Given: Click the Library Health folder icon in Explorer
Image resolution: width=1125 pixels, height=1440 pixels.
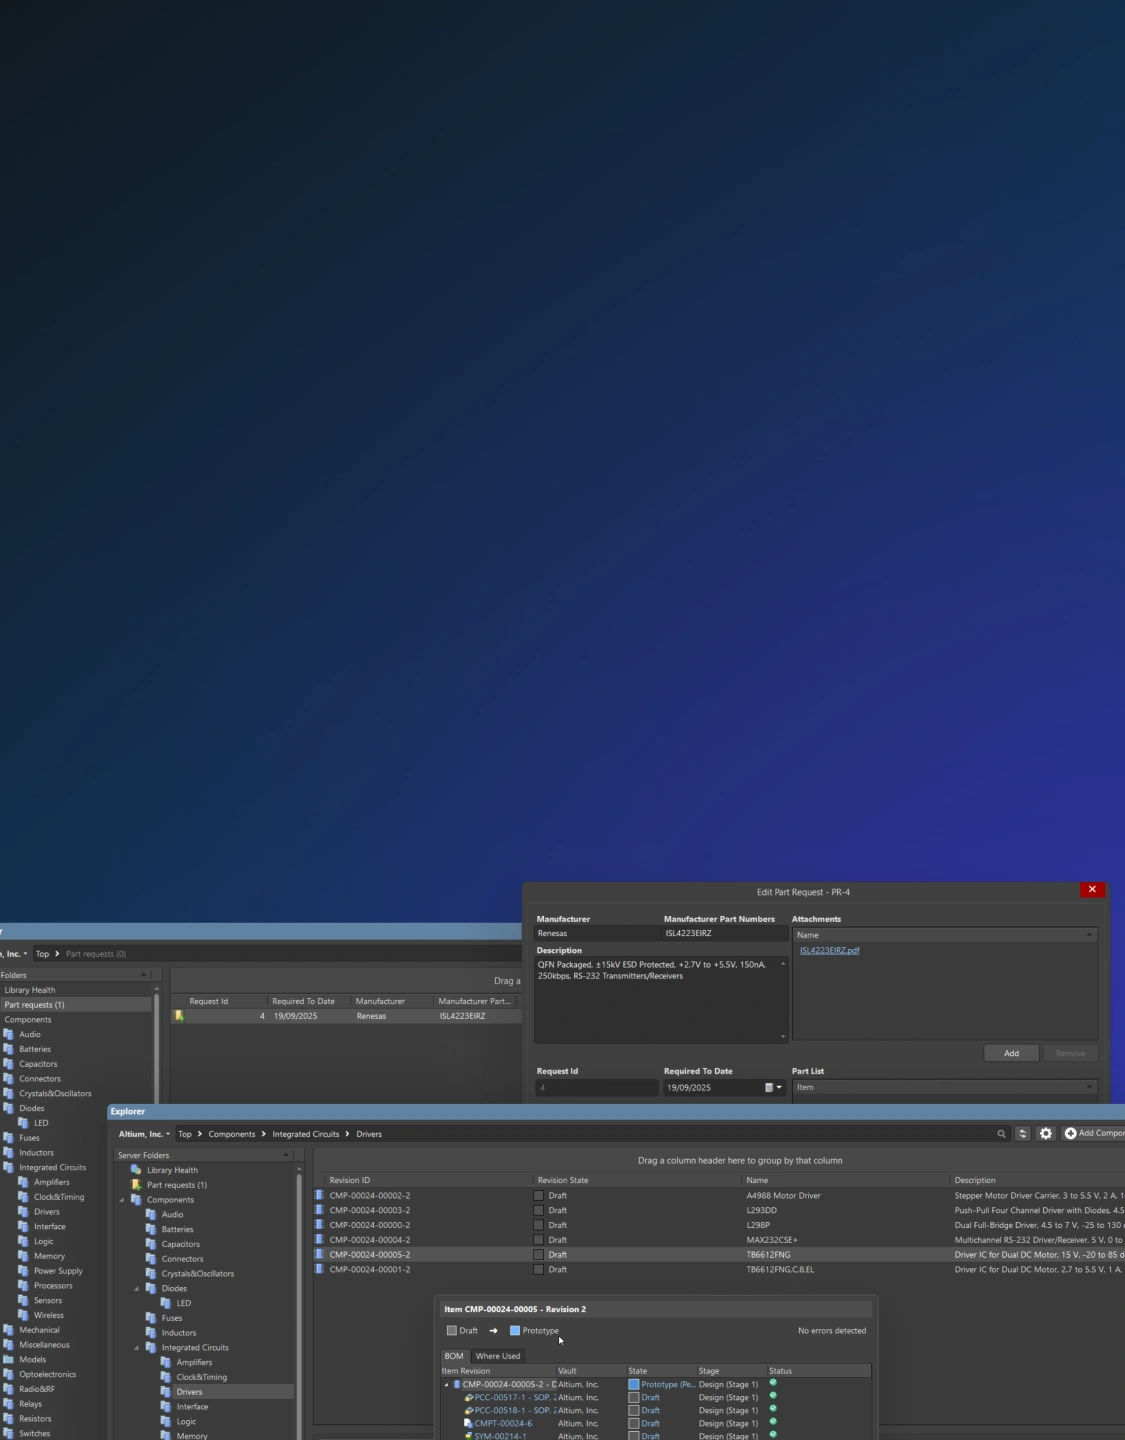Looking at the screenshot, I should [136, 1170].
